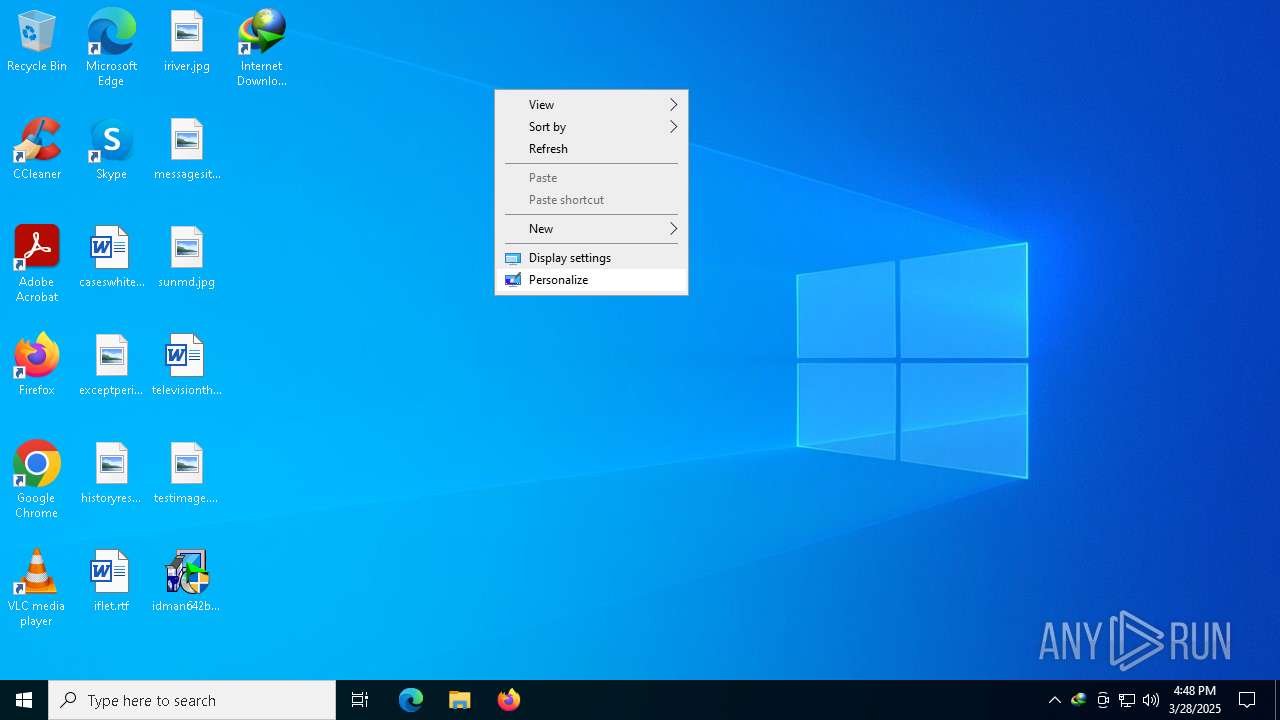Click the network icon in the tray
This screenshot has width=1280, height=720.
pos(1127,700)
